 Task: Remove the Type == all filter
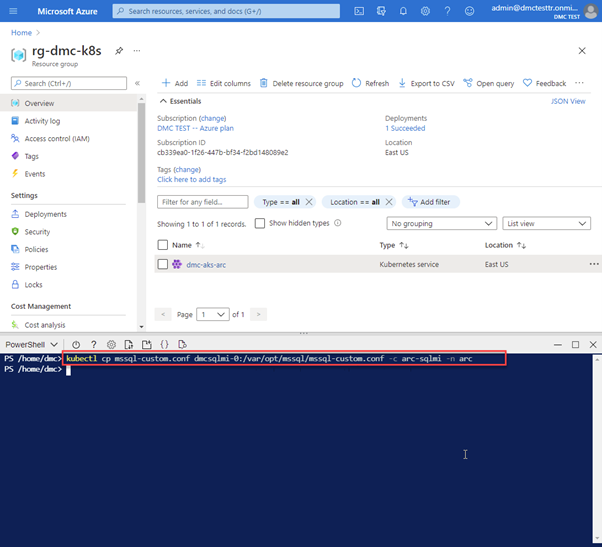click(x=309, y=202)
